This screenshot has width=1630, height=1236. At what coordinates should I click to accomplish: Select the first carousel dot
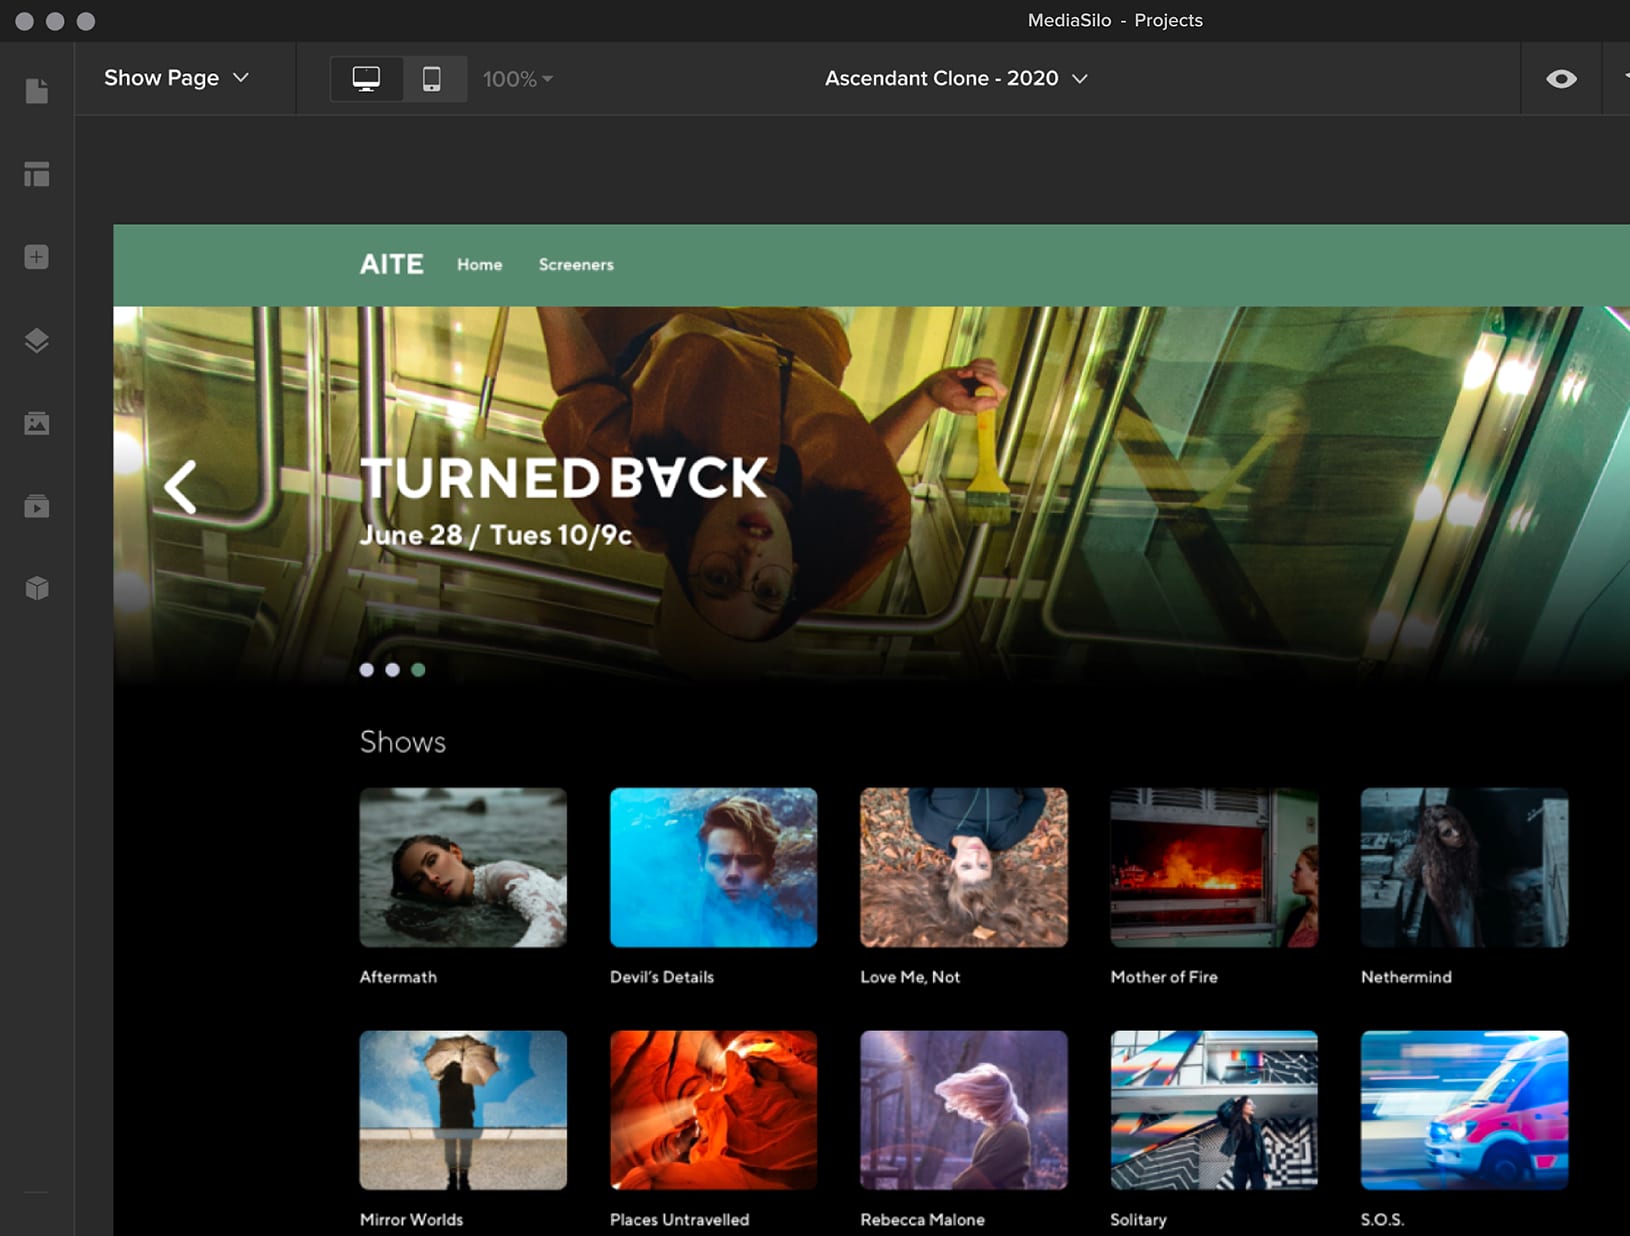click(367, 670)
